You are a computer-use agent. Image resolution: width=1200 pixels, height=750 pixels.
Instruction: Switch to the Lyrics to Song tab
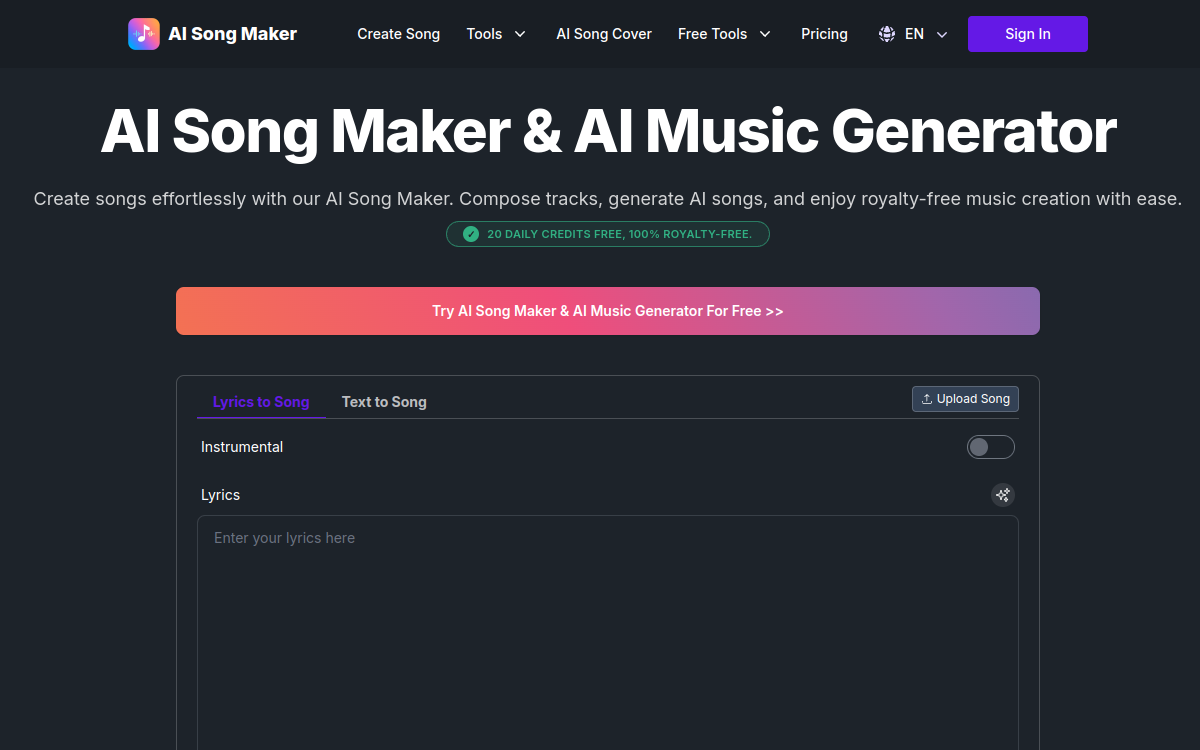tap(261, 402)
